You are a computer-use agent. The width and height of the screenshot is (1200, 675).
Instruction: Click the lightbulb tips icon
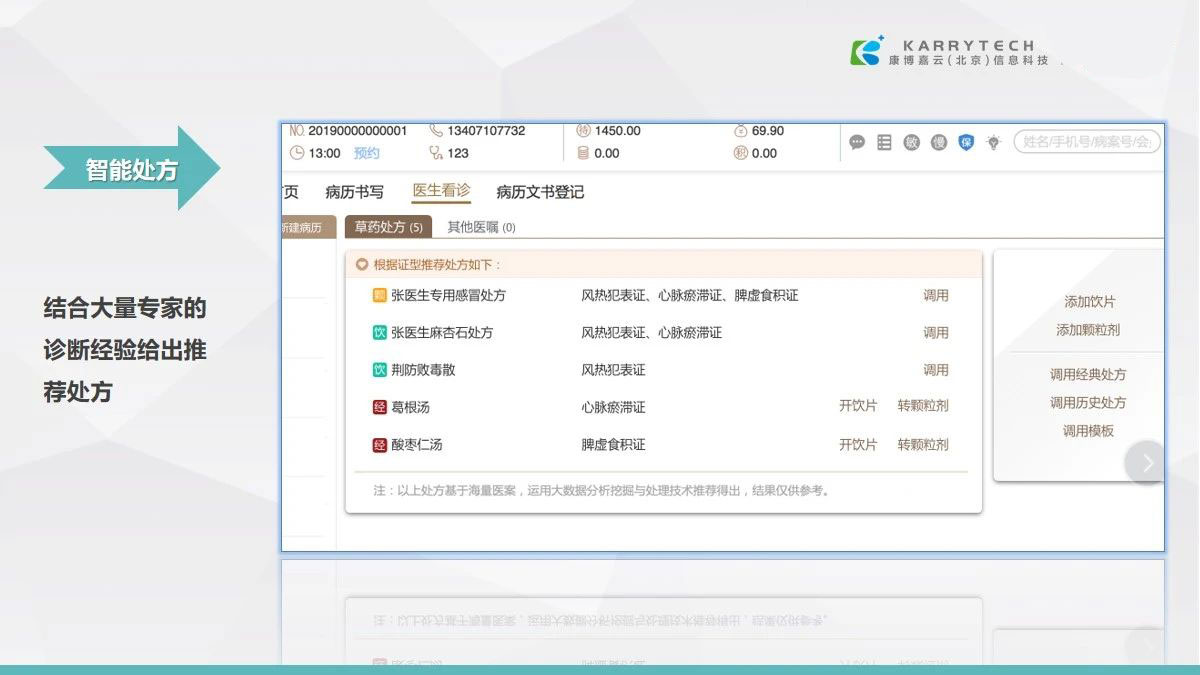pos(993,142)
